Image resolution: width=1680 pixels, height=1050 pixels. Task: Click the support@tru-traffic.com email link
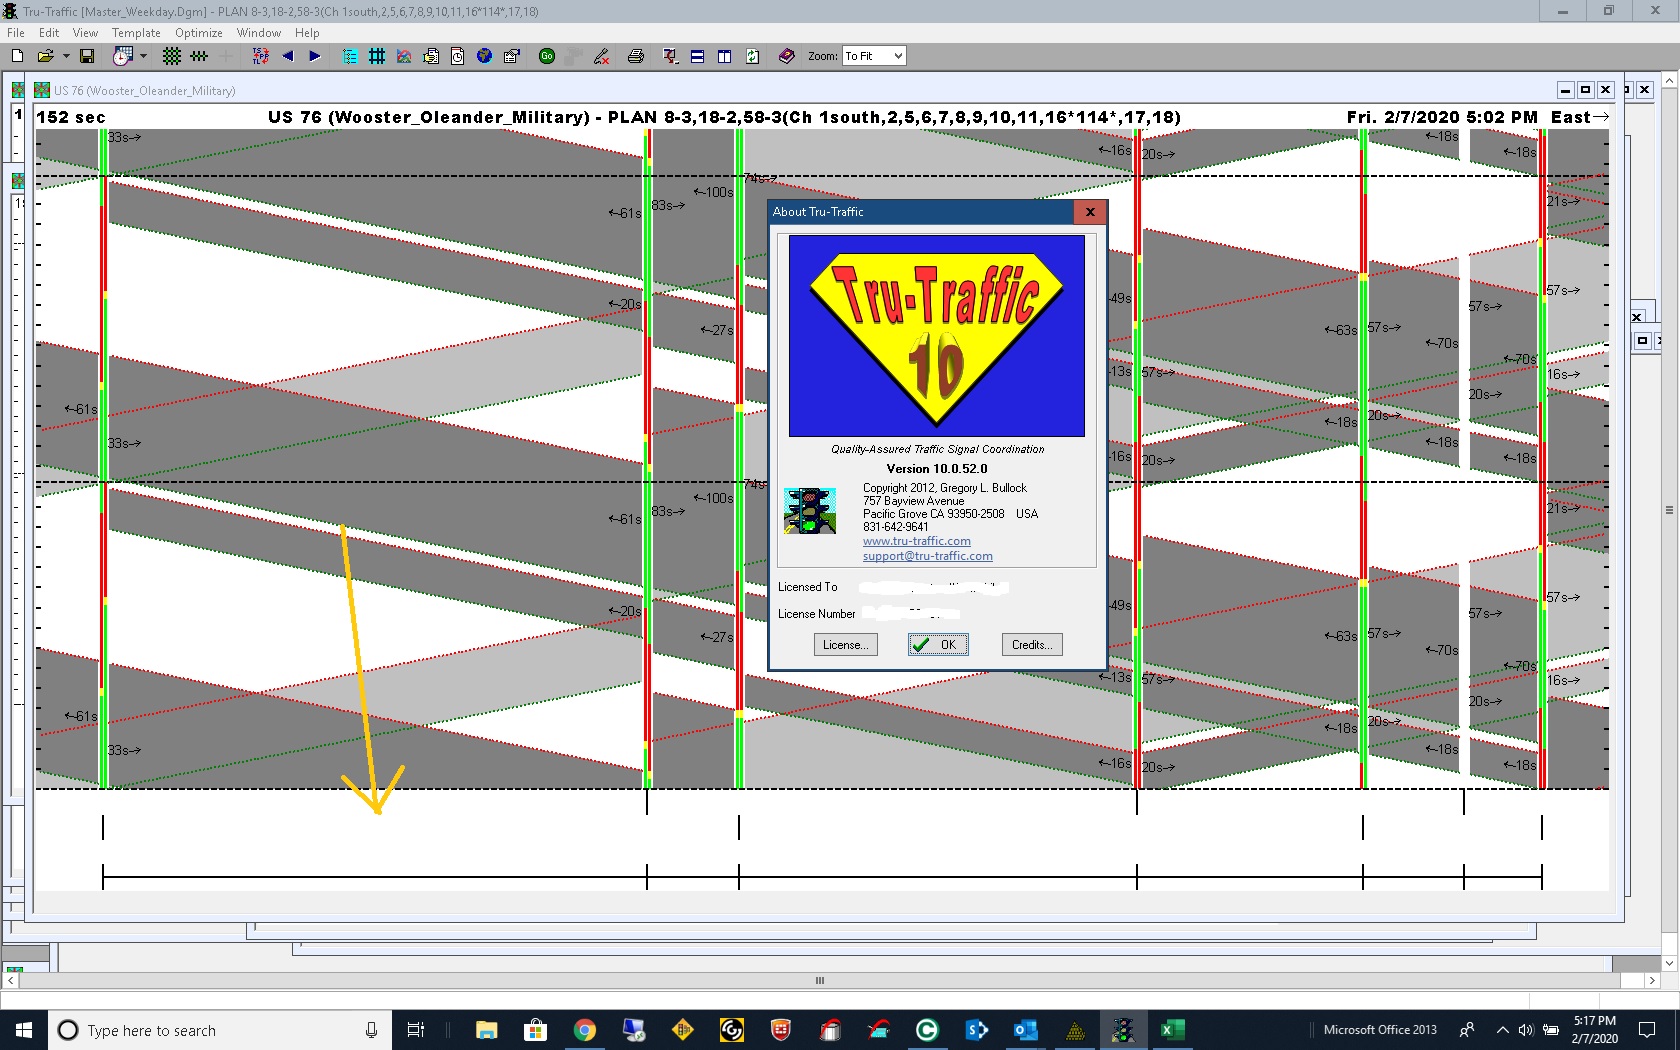pos(928,556)
